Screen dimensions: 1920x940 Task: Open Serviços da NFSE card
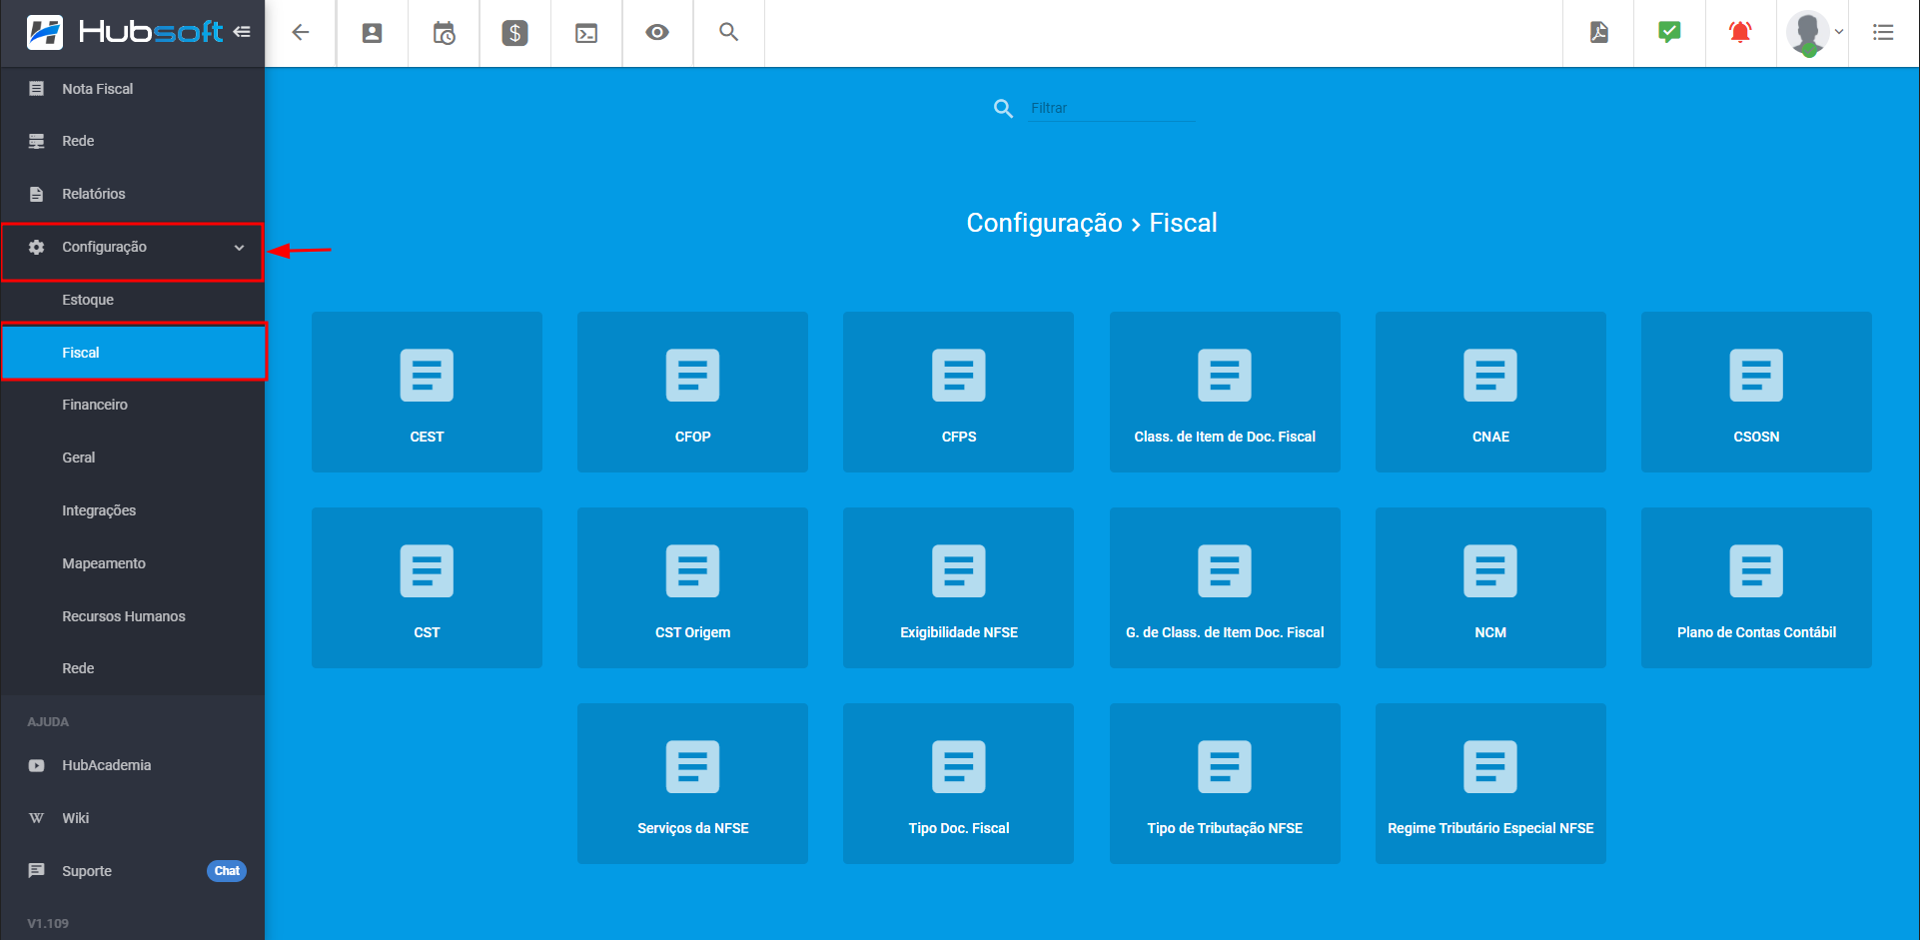[x=692, y=784]
